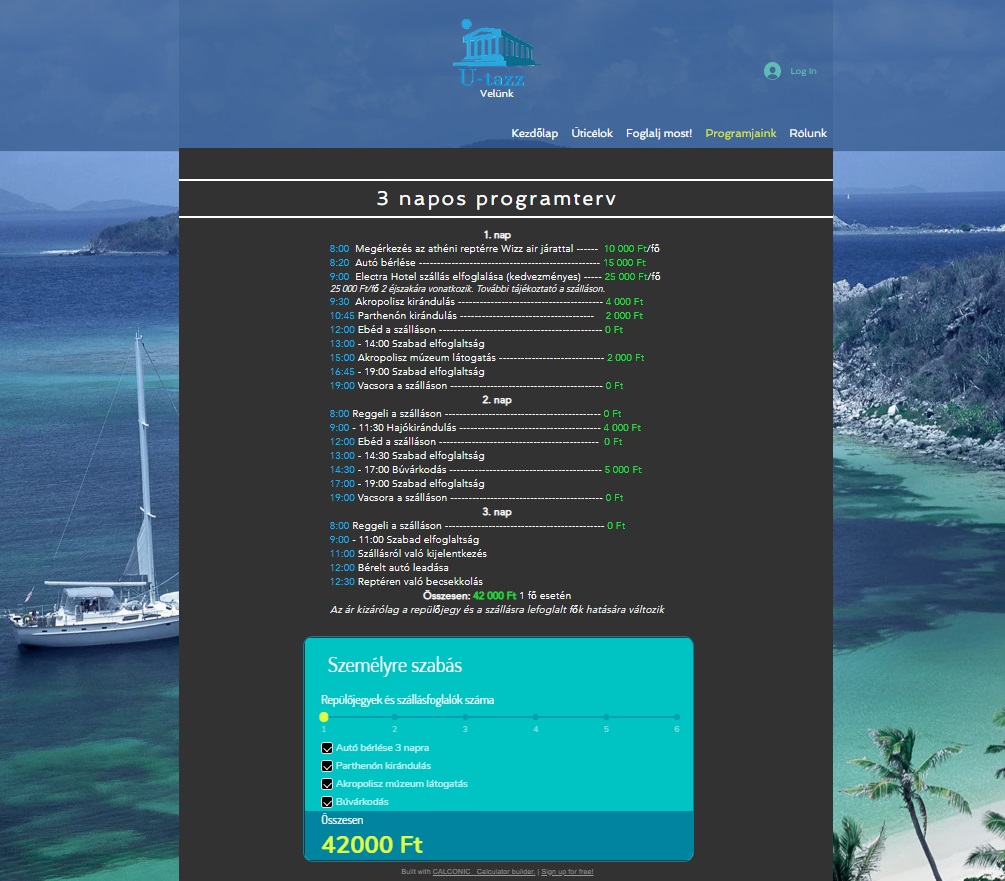Viewport: 1005px width, 881px height.
Task: Open the CALCONIC Calculator builder link
Action: pos(484,872)
